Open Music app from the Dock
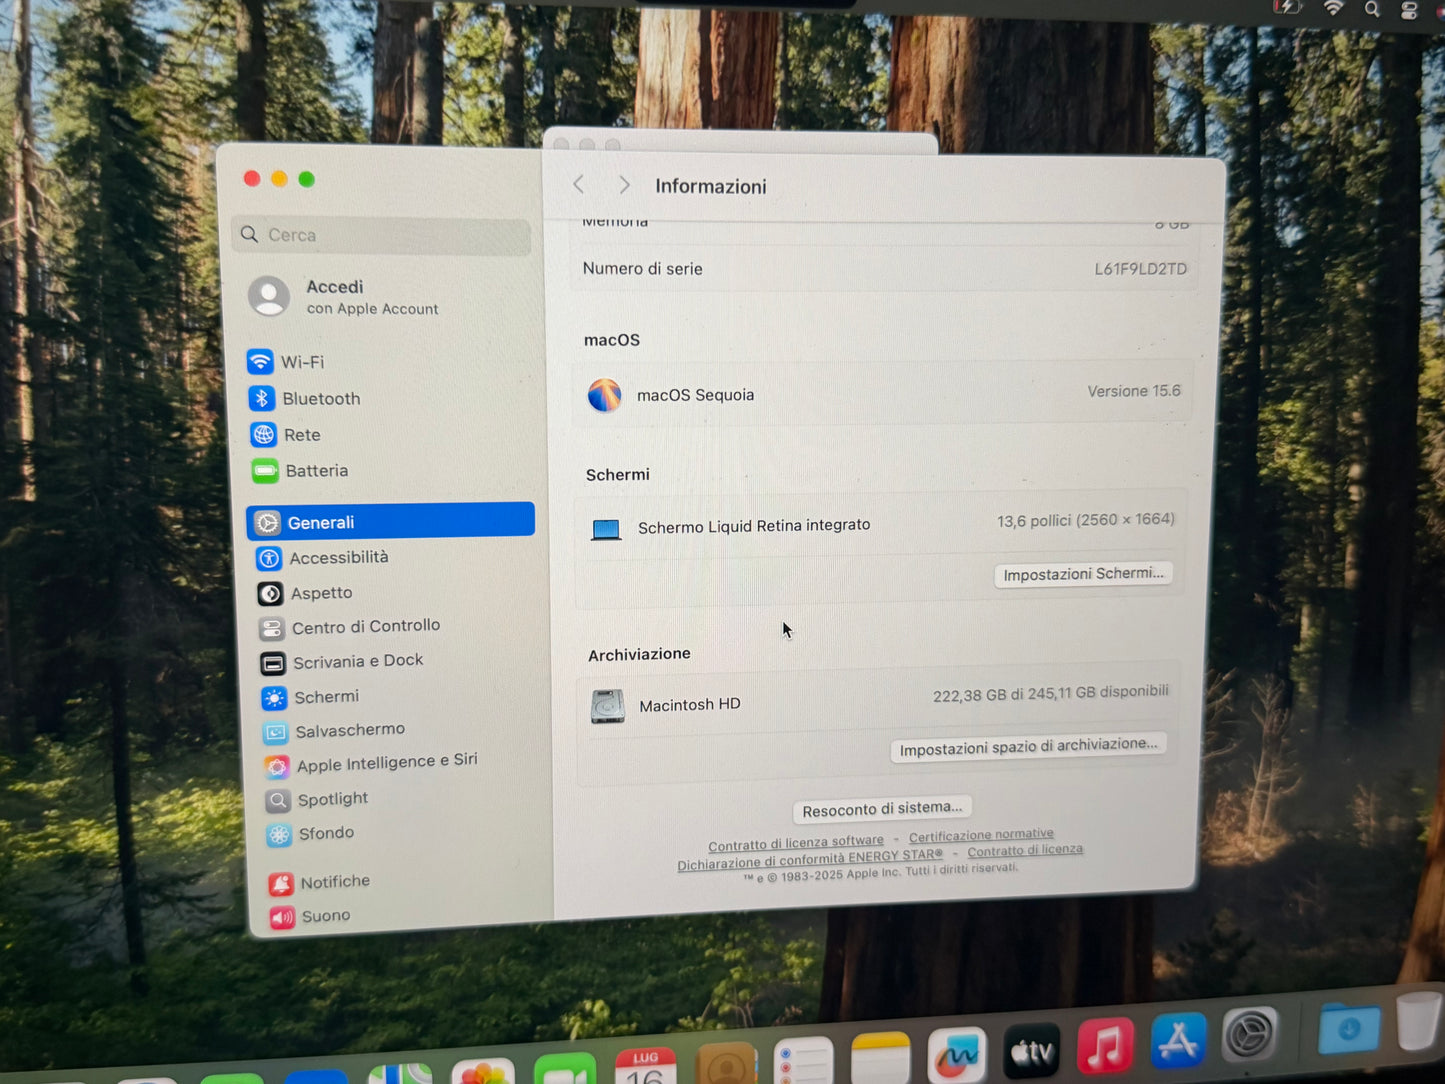 [x=1105, y=1045]
